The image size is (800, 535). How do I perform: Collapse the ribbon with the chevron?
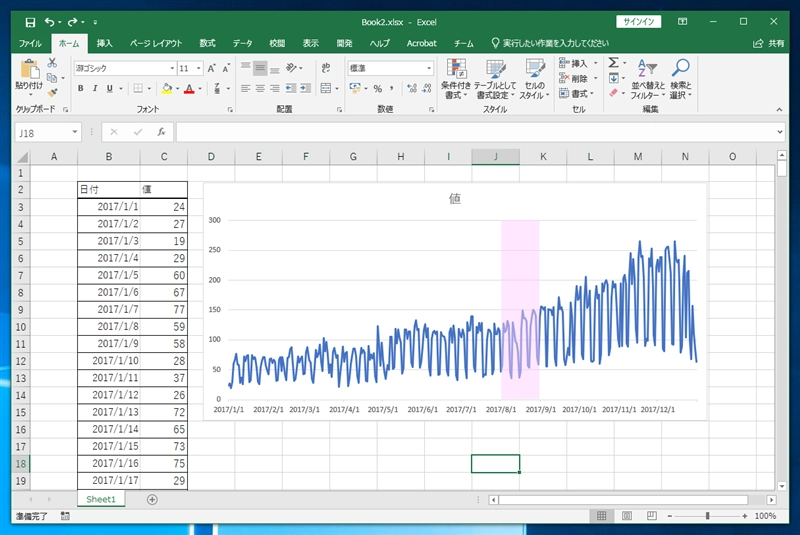click(779, 109)
